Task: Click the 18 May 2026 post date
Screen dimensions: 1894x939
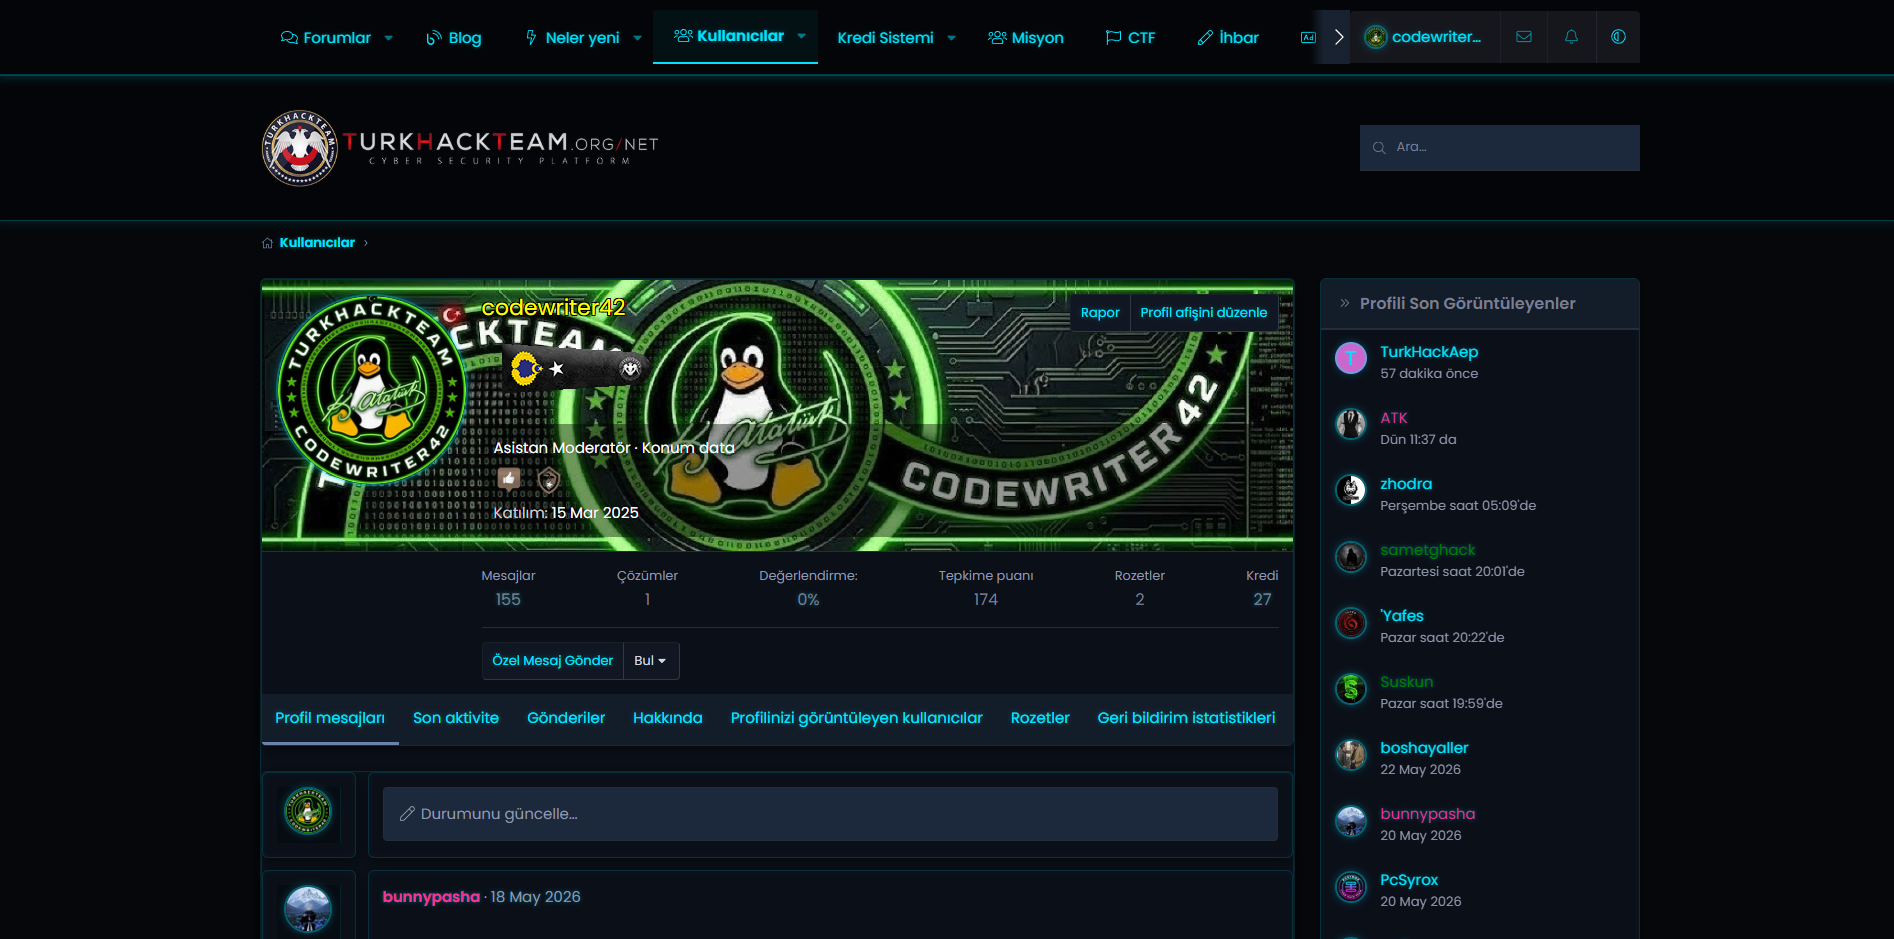Action: coord(535,897)
